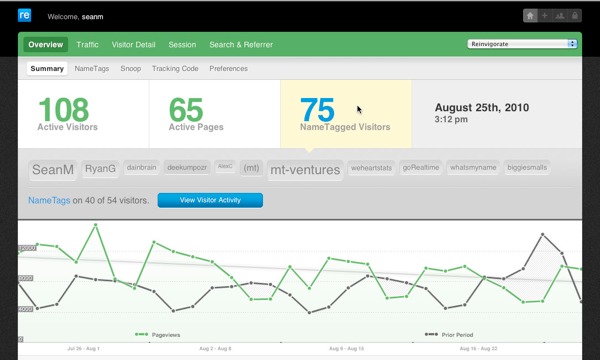Open the Tracking Code sub-tab
The width and height of the screenshot is (600, 360).
[x=175, y=68]
